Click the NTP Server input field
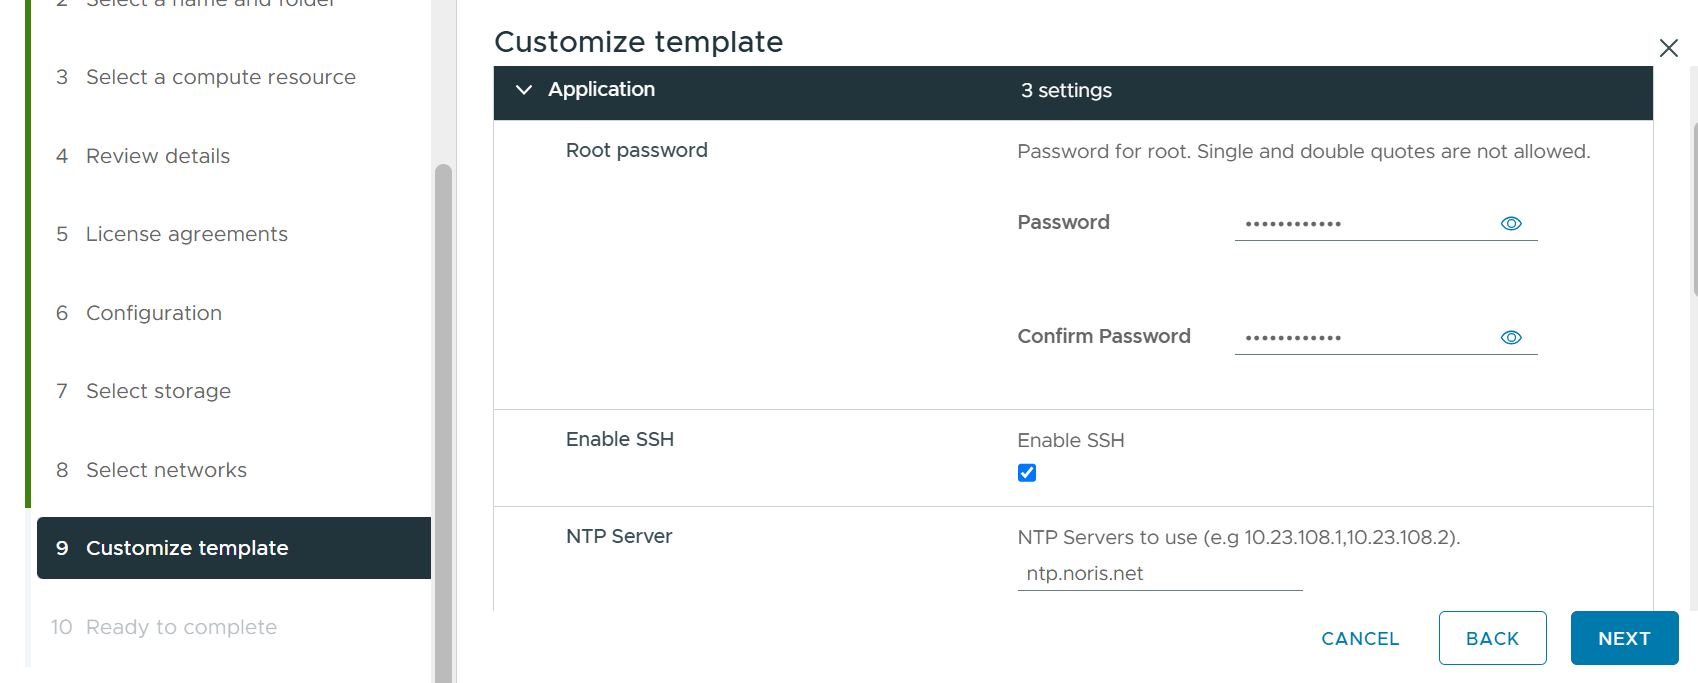The width and height of the screenshot is (1698, 683). tap(1160, 573)
